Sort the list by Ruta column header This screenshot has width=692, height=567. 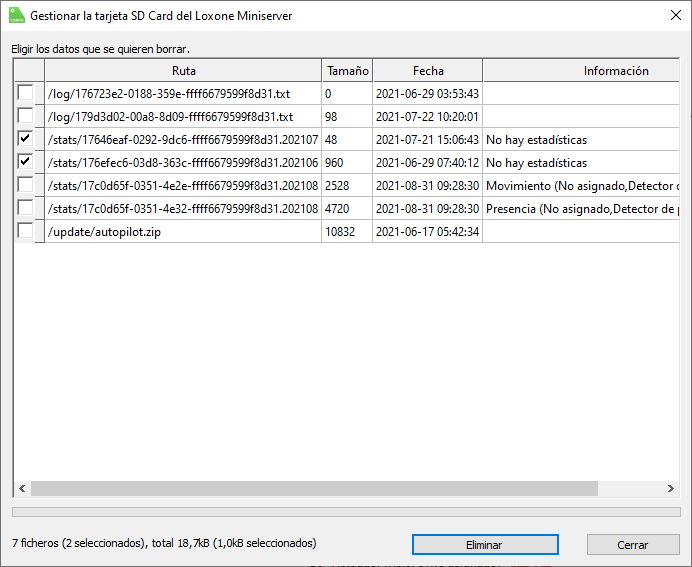183,70
